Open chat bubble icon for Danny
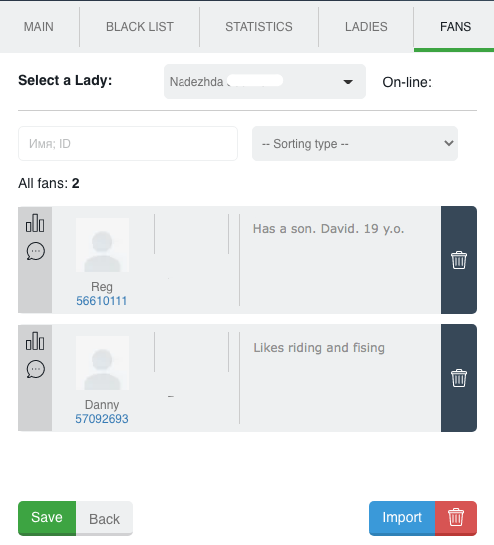The width and height of the screenshot is (494, 545). 35,369
